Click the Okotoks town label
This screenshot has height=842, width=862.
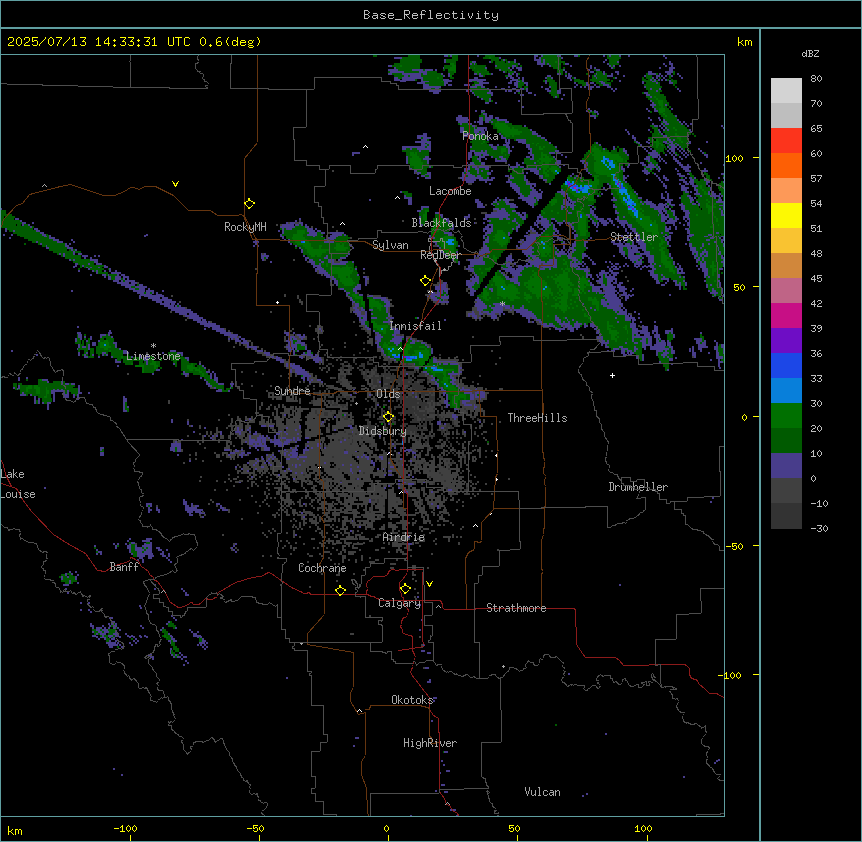tap(412, 700)
